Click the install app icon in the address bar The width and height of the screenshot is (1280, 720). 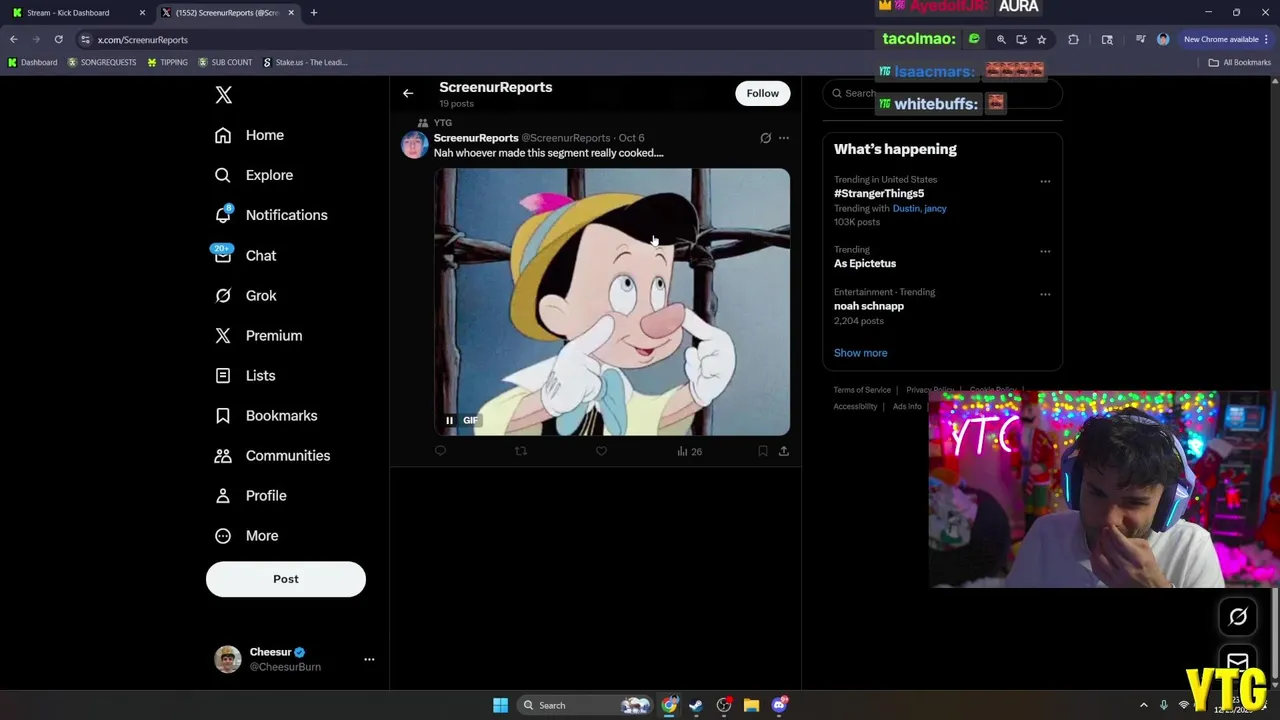click(1021, 39)
